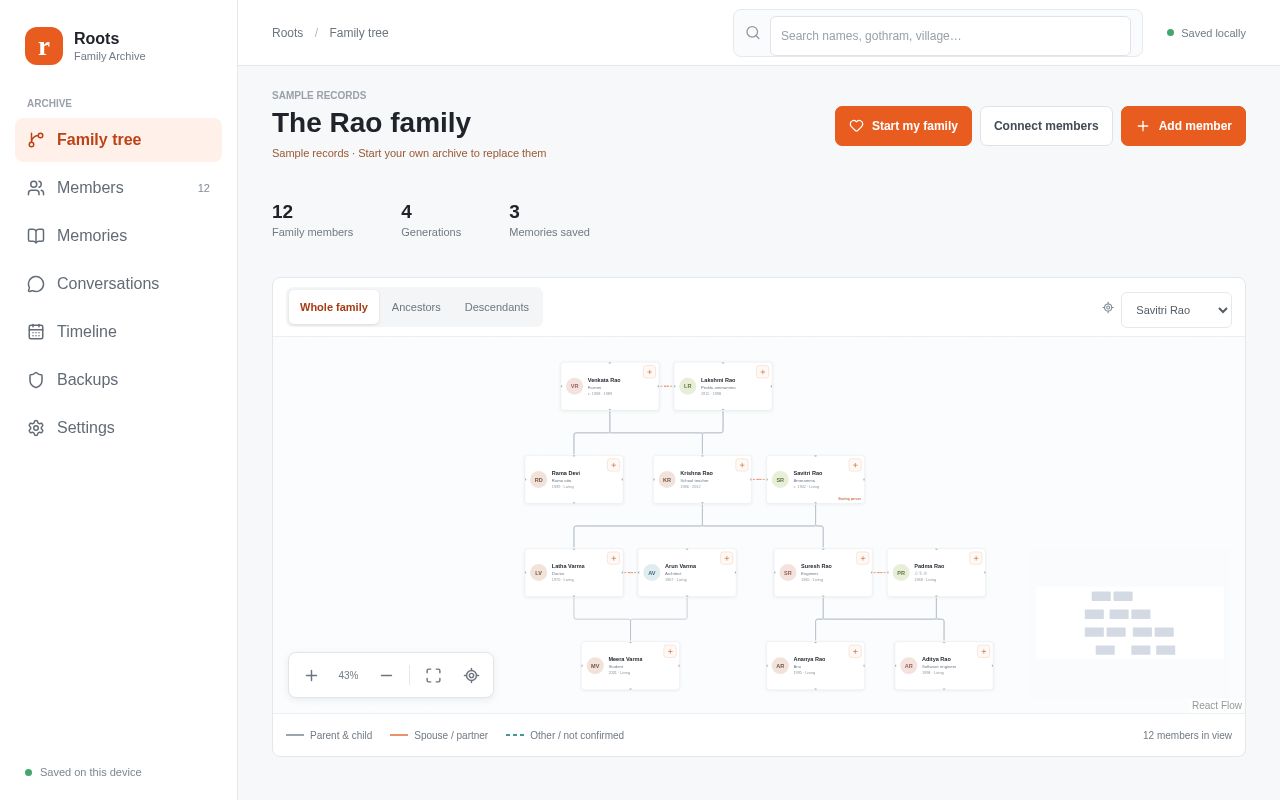Viewport: 1280px width, 800px height.
Task: Click the plus on Aditya Rao's card
Action: pyautogui.click(x=983, y=651)
